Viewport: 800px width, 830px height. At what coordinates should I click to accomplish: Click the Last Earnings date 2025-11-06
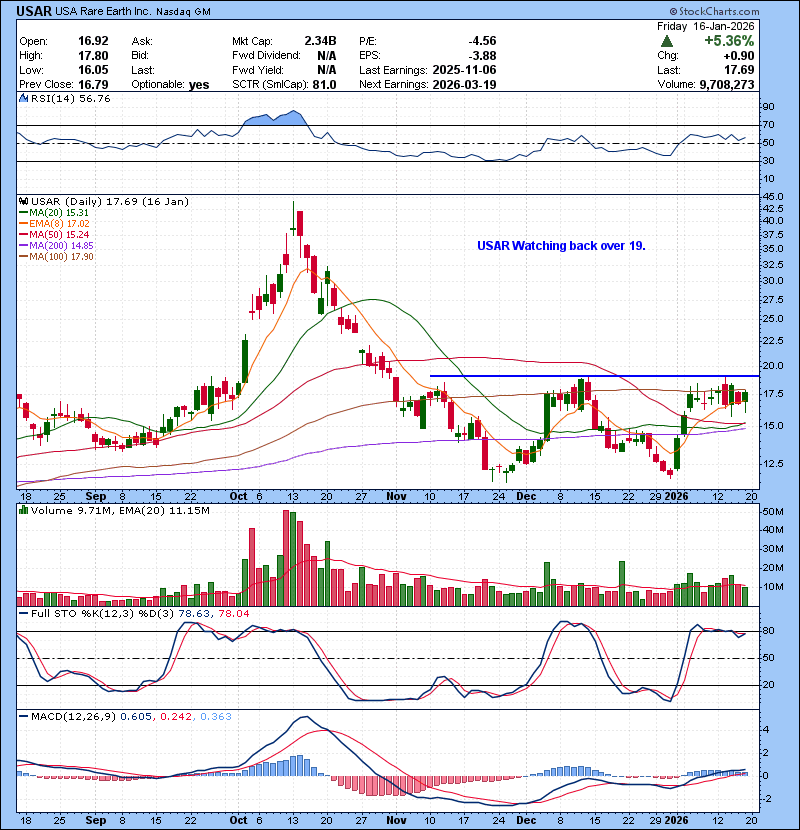pyautogui.click(x=464, y=70)
